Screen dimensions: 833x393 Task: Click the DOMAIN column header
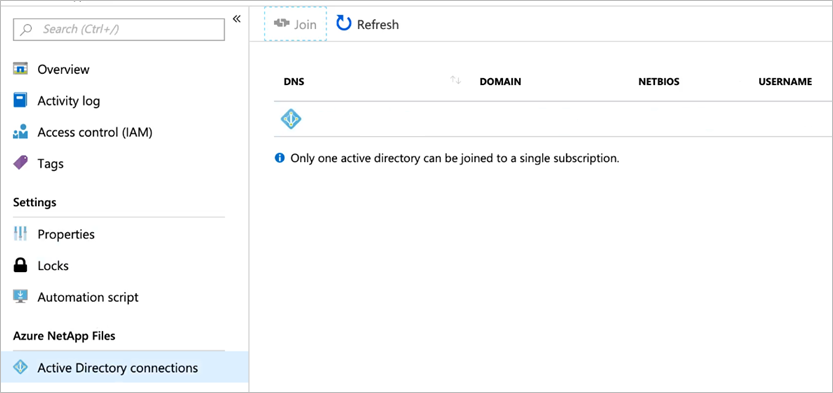500,82
